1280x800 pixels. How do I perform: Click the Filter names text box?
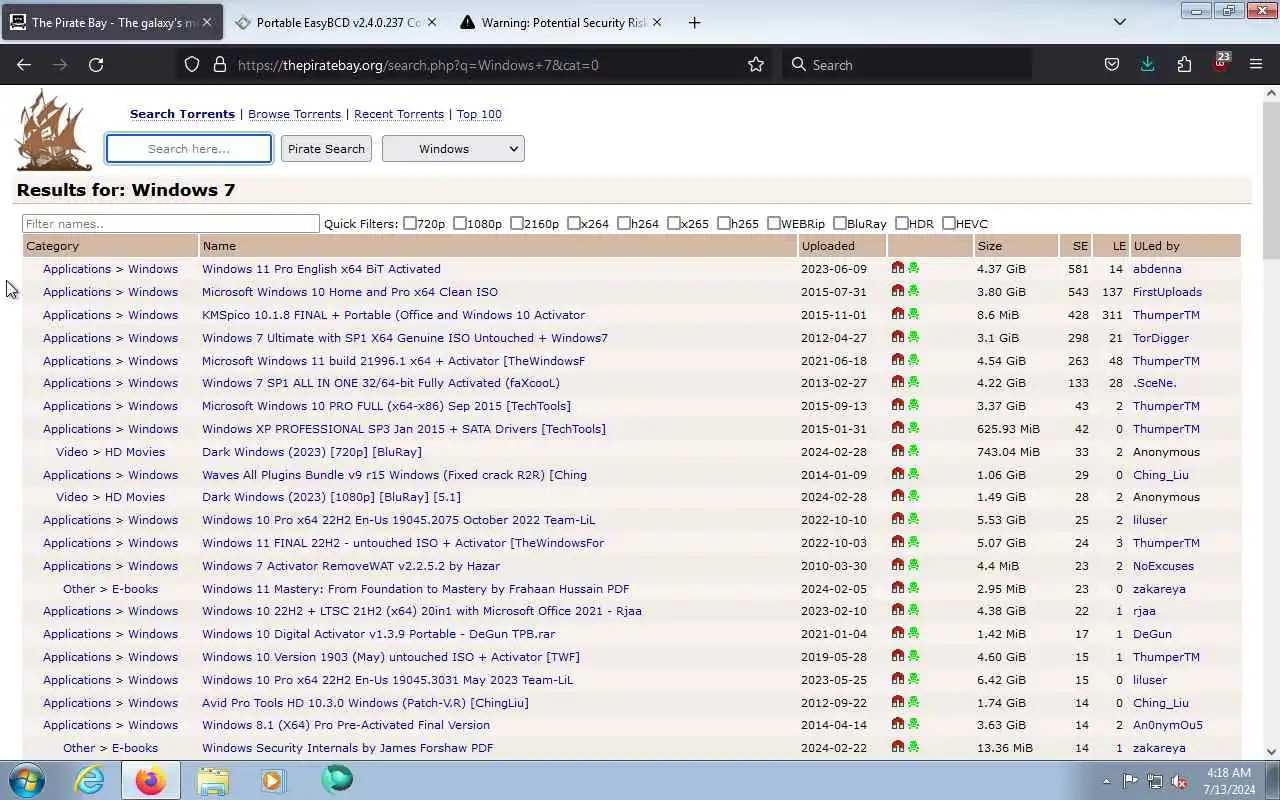(171, 223)
